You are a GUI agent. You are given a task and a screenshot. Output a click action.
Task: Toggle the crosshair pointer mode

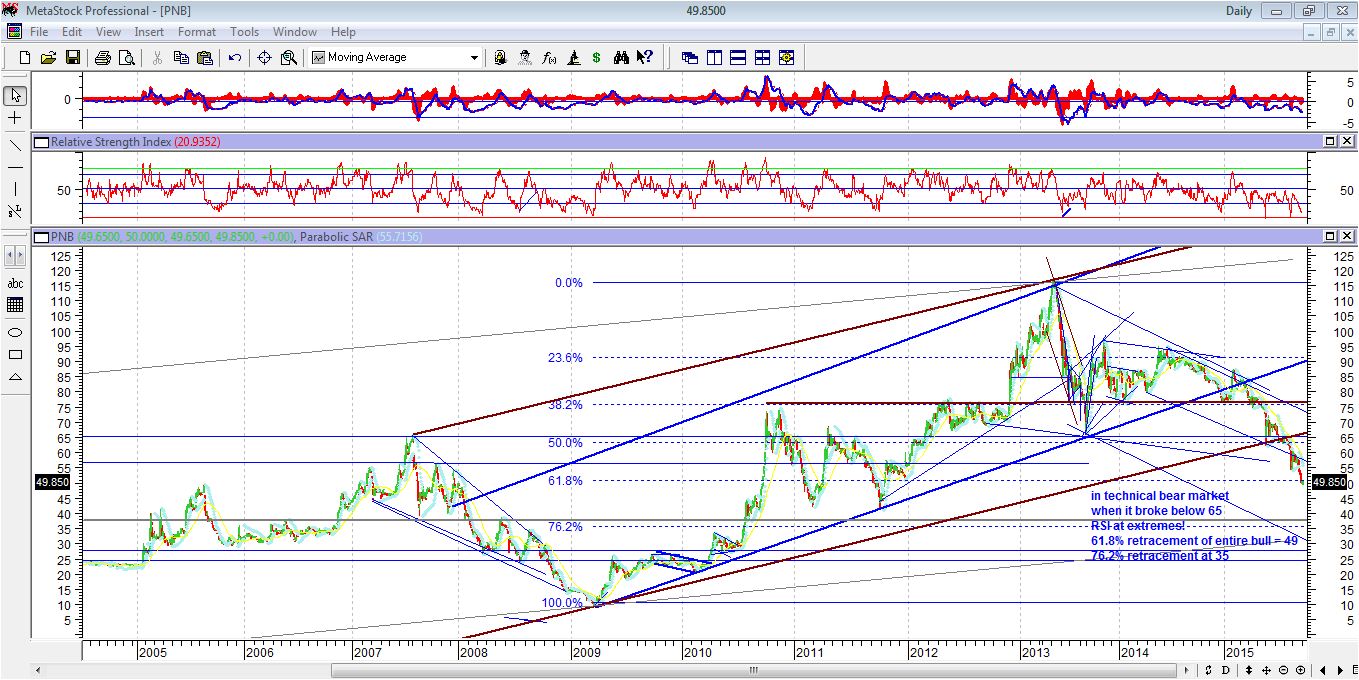tap(14, 117)
